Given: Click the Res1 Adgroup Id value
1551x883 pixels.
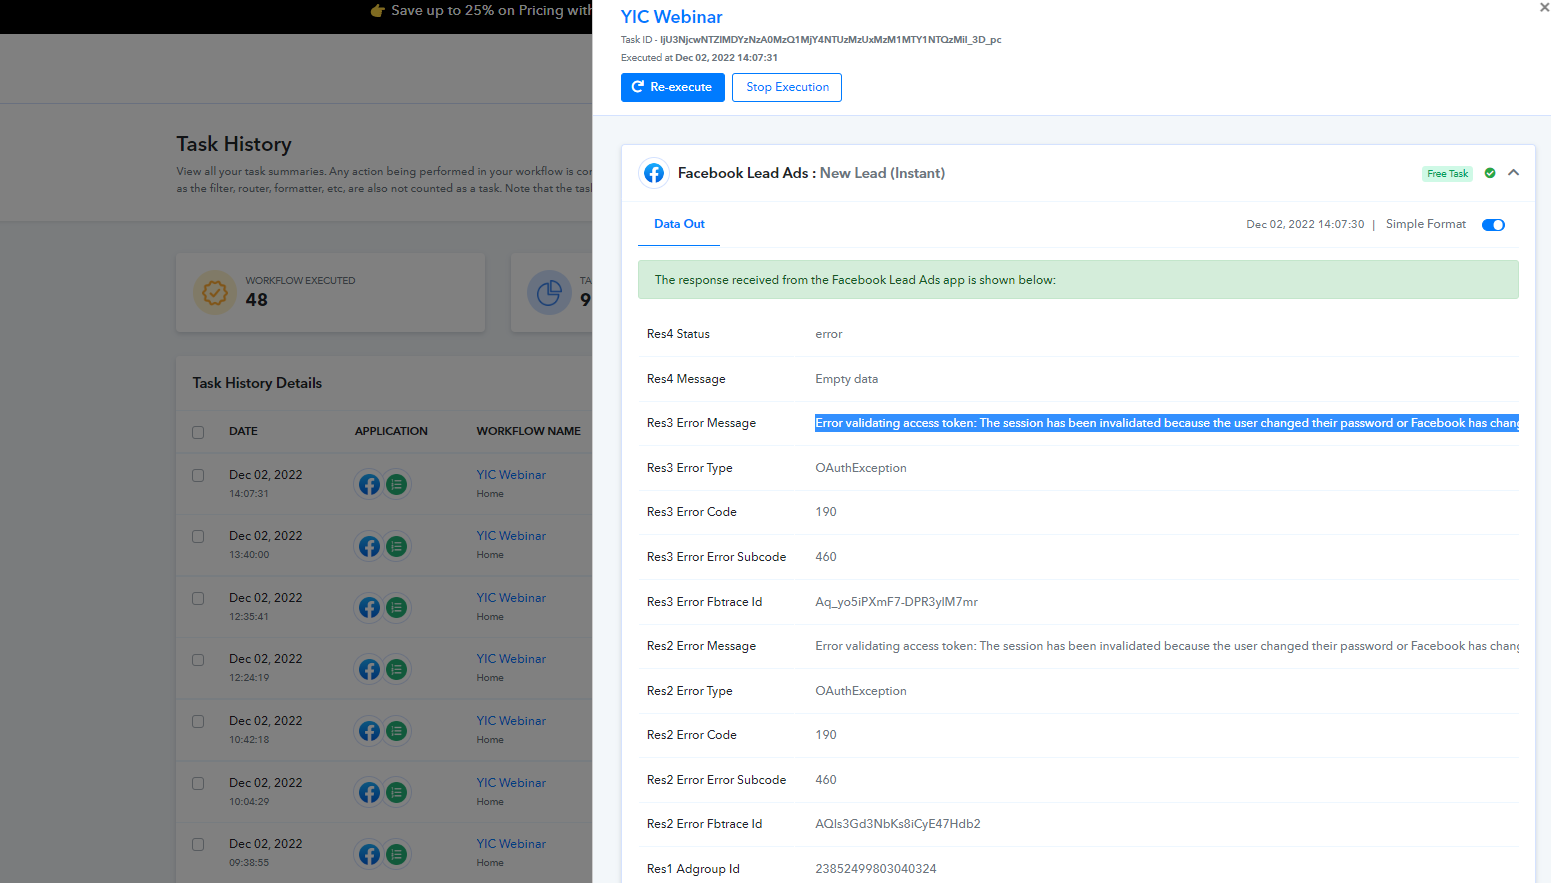Looking at the screenshot, I should pos(876,869).
